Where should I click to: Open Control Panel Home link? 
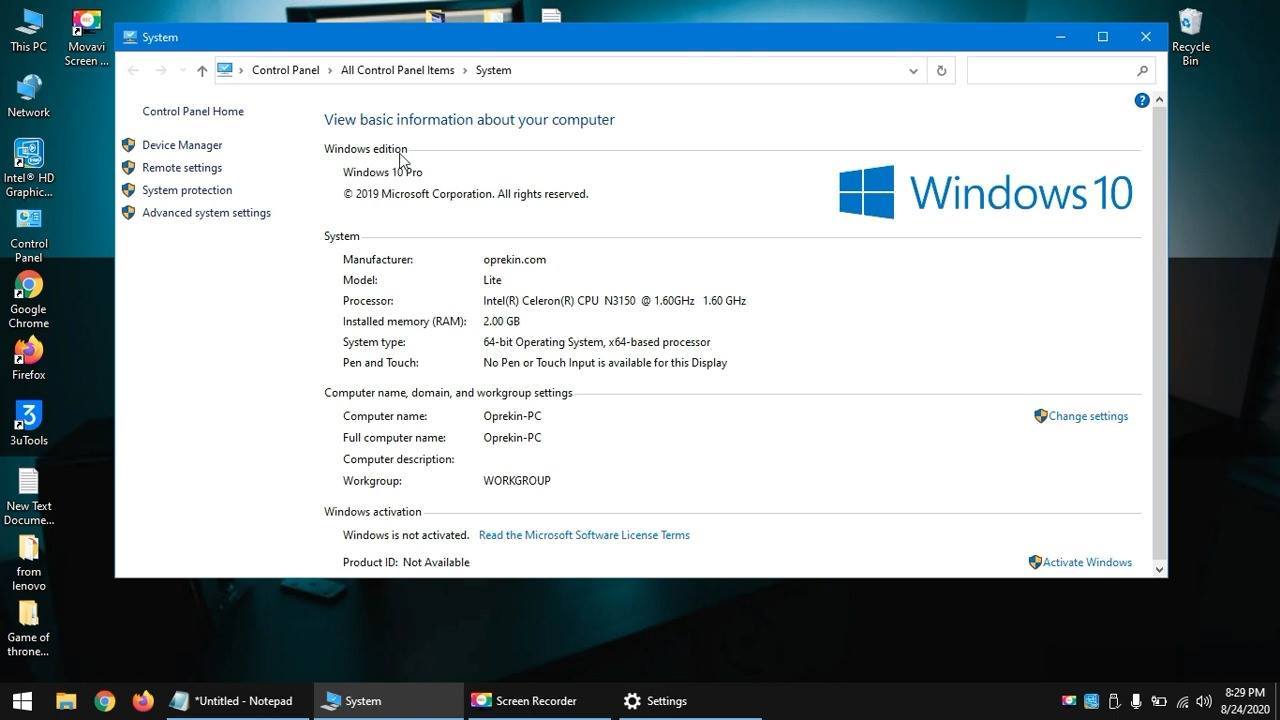click(193, 111)
